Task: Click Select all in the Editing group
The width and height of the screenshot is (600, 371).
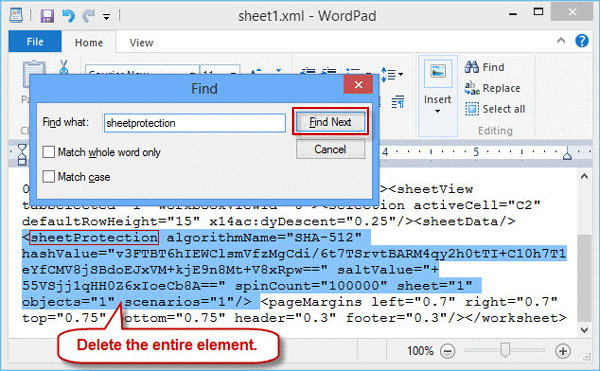Action: click(x=495, y=109)
